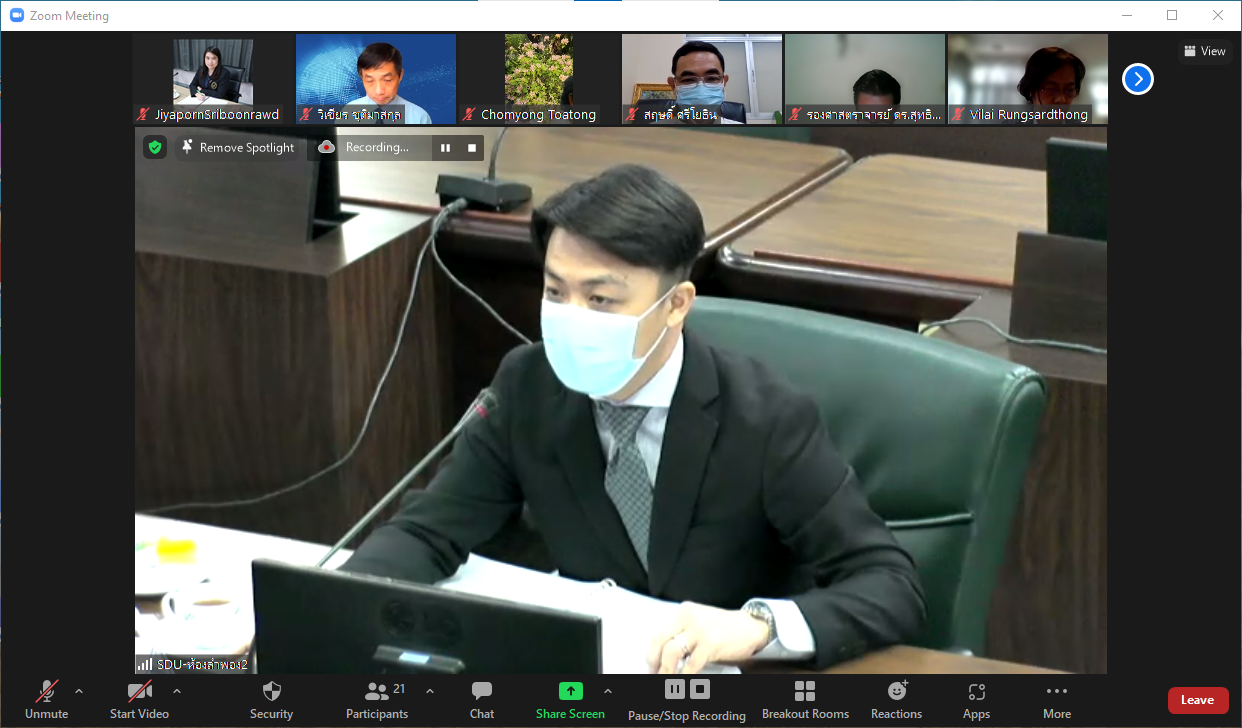
Task: Click the green encryption shield icon
Action: [x=154, y=147]
